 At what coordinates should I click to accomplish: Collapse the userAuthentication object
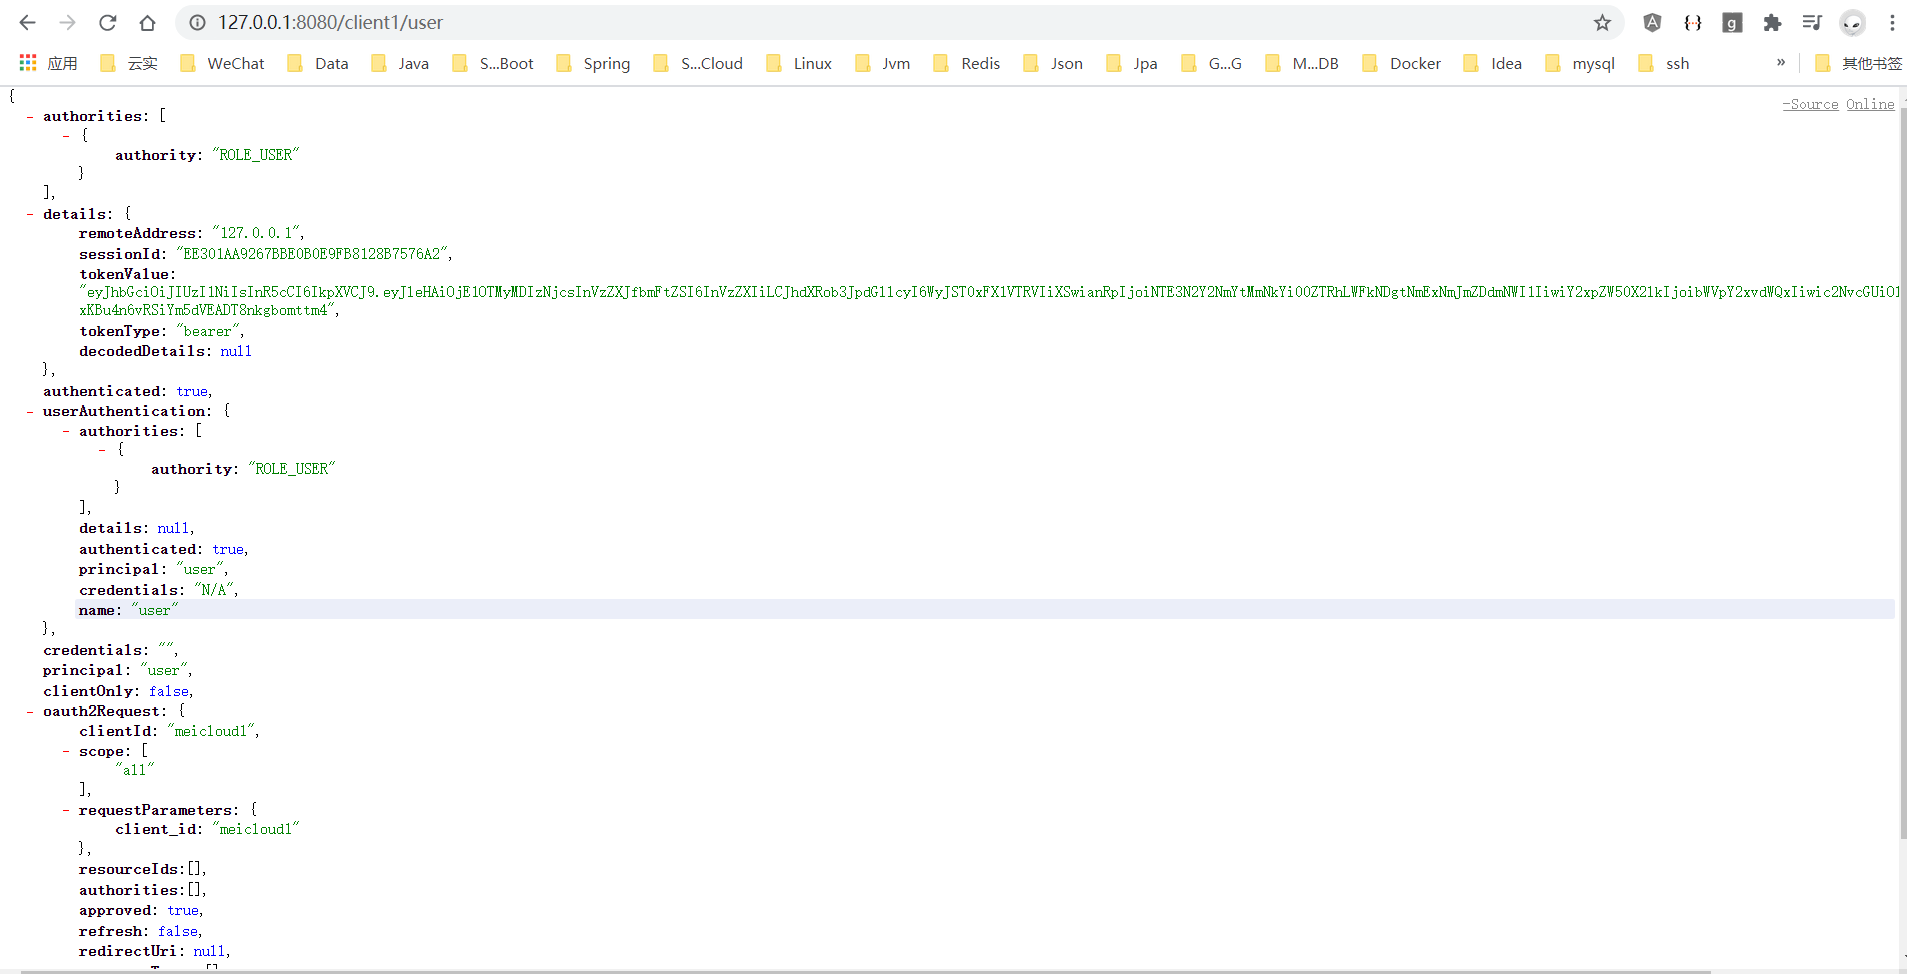[x=30, y=411]
